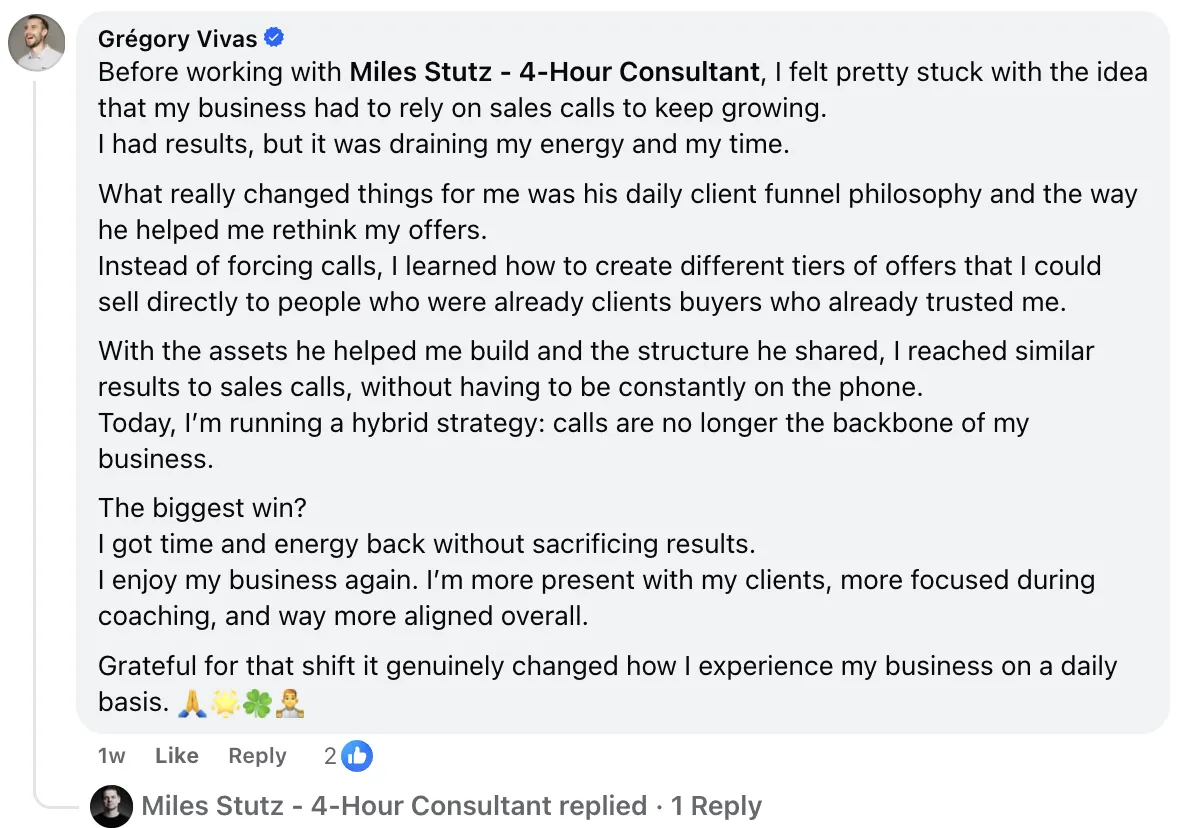Click the sun emoji in the comment

[x=225, y=704]
